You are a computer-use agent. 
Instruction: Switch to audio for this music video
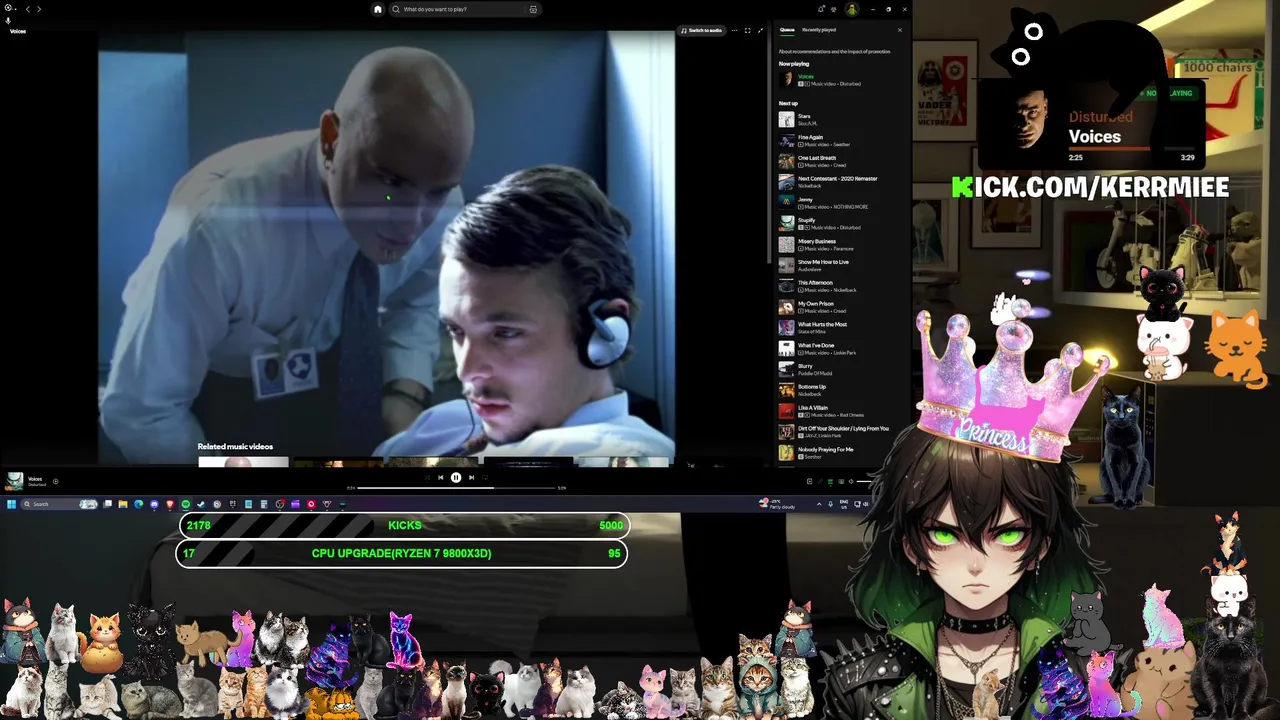pos(701,30)
